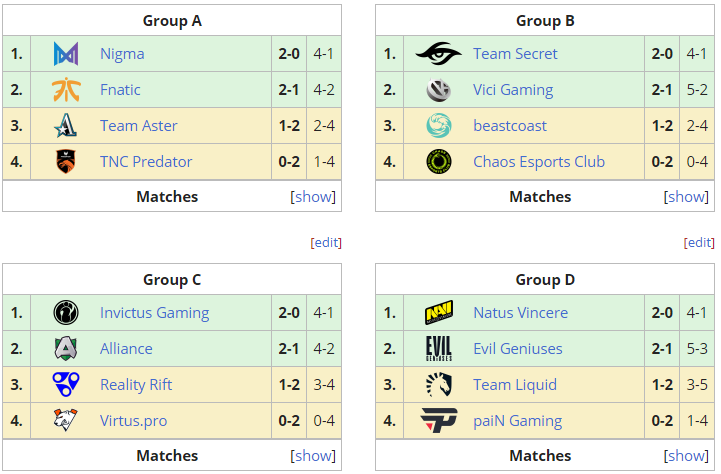Click the Virtus.pro logo icon
This screenshot has width=721, height=474.
pyautogui.click(x=67, y=421)
